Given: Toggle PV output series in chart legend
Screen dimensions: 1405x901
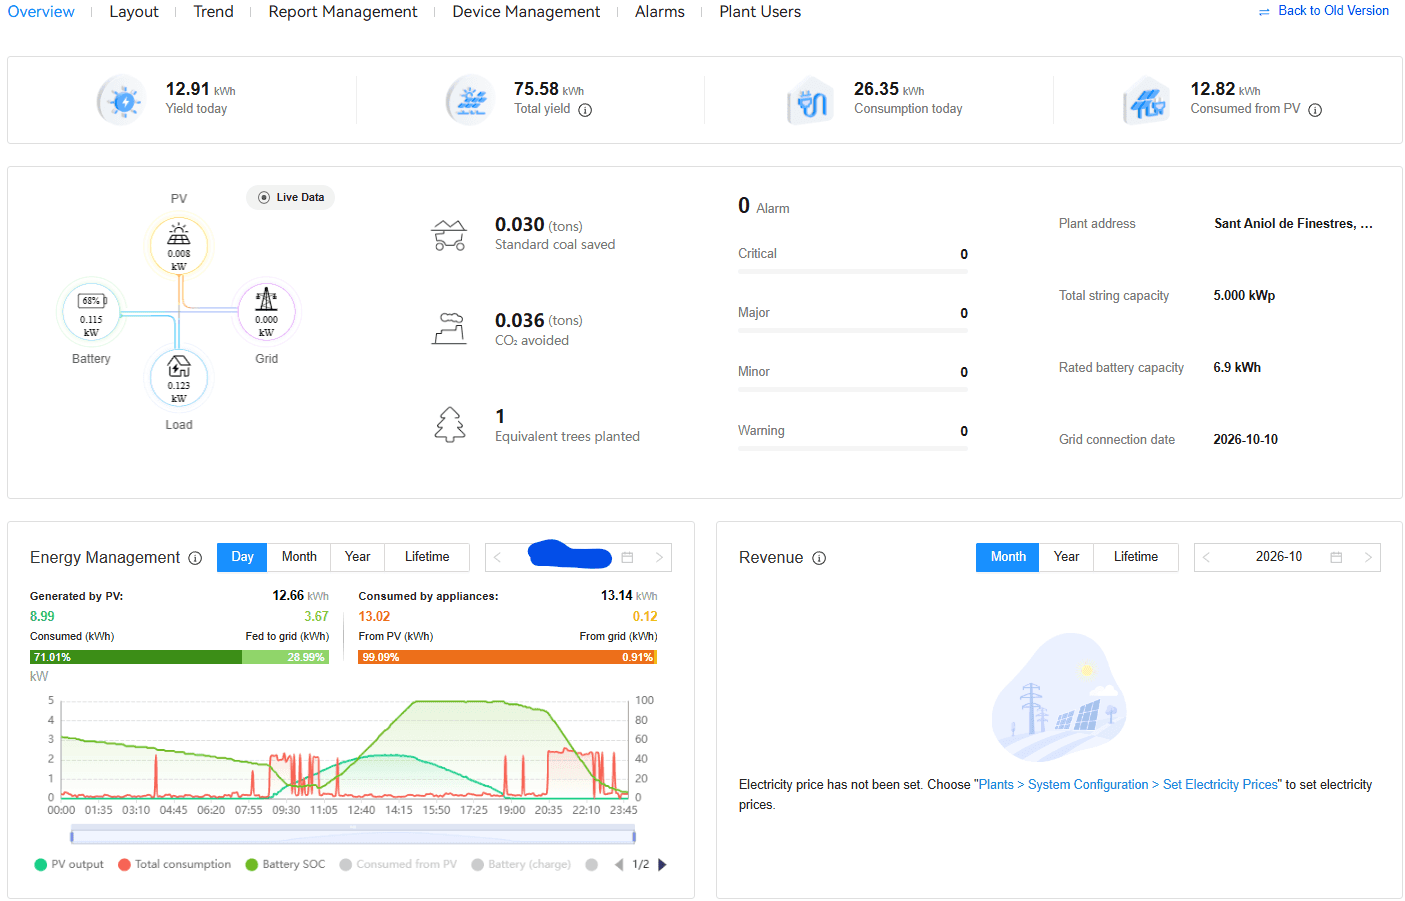Looking at the screenshot, I should [x=69, y=865].
